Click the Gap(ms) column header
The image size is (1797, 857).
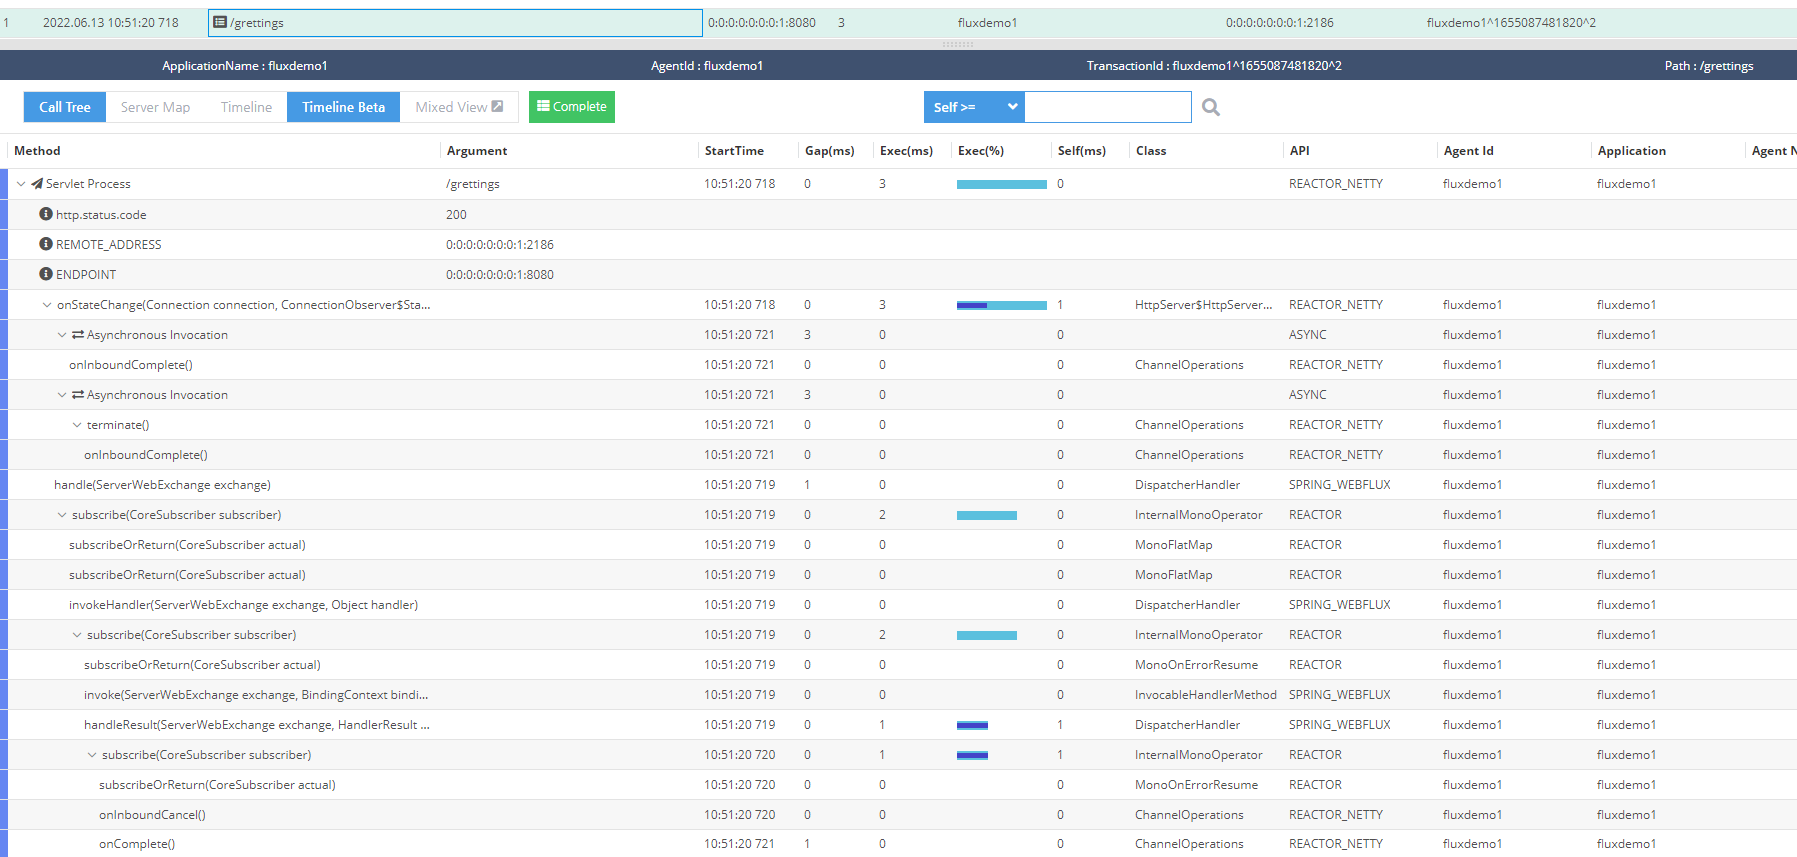(x=830, y=151)
